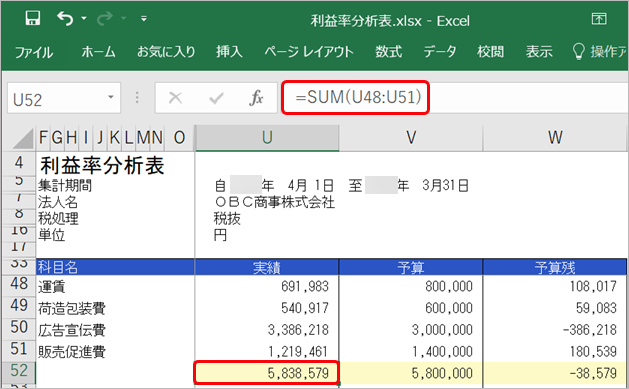Click the 税抜 value cell
This screenshot has height=389, width=629.
pos(227,219)
